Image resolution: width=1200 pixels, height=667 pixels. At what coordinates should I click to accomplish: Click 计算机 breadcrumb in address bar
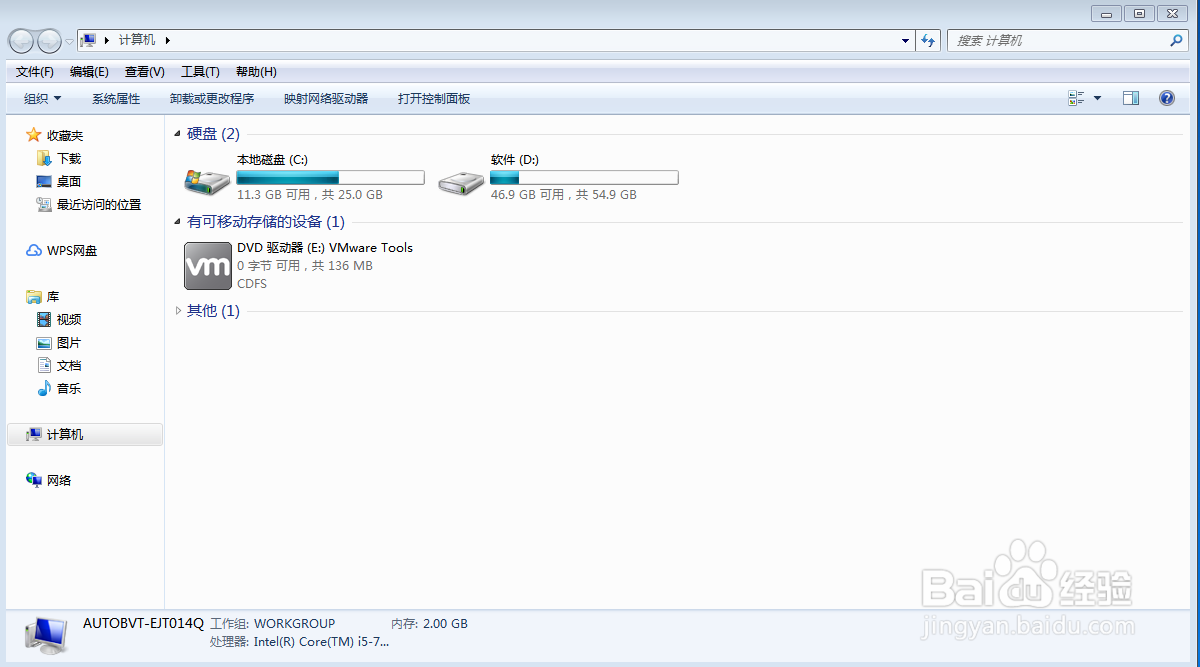[137, 40]
